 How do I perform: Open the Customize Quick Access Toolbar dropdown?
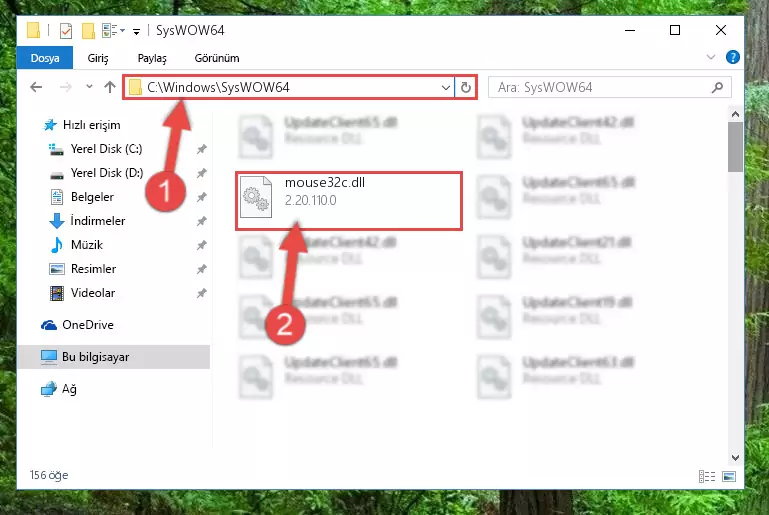(x=136, y=31)
